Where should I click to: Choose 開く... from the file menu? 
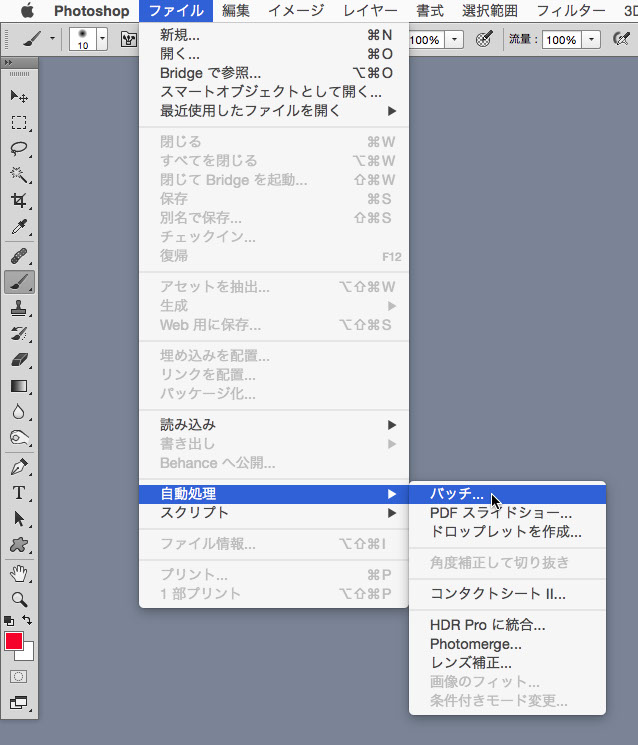click(274, 54)
